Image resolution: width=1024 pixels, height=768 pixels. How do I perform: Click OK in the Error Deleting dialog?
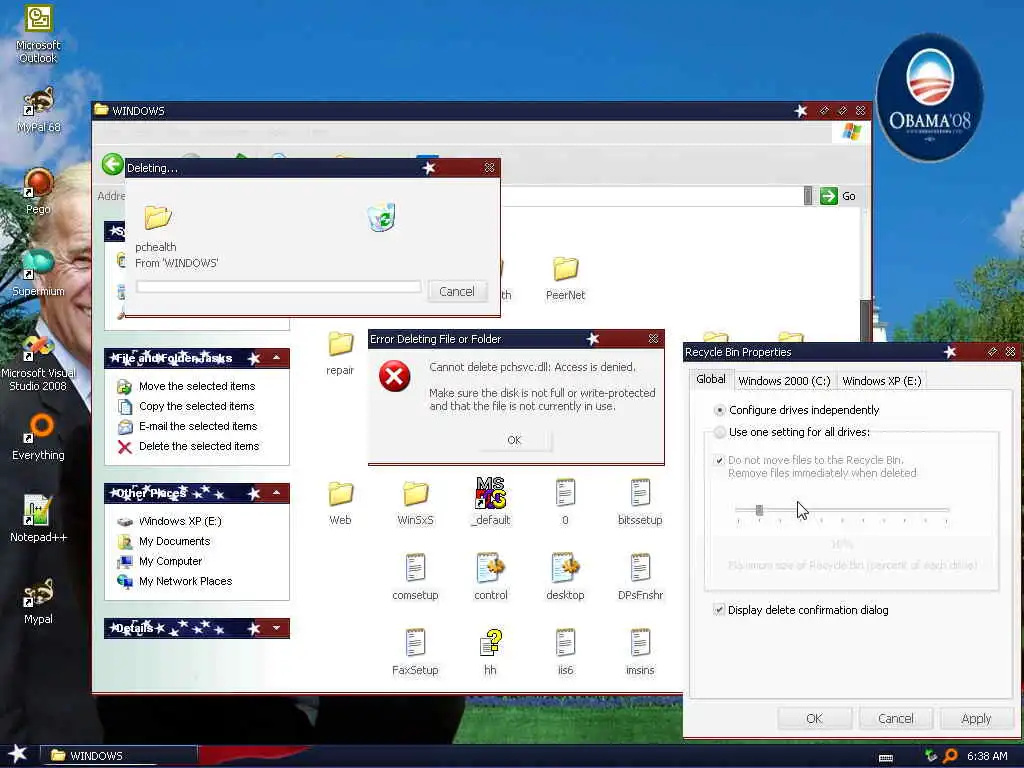tap(515, 440)
